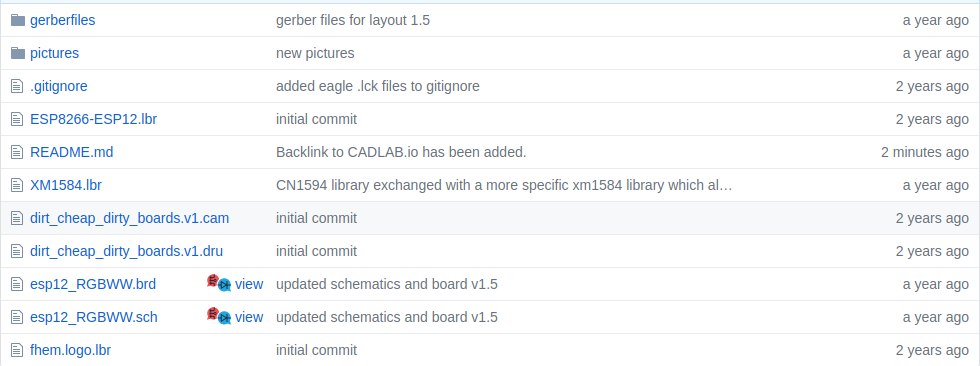The image size is (980, 366).
Task: Click the file icon beside dirt_cheap_dirty_boards.v1.dru
Action: pos(16,251)
